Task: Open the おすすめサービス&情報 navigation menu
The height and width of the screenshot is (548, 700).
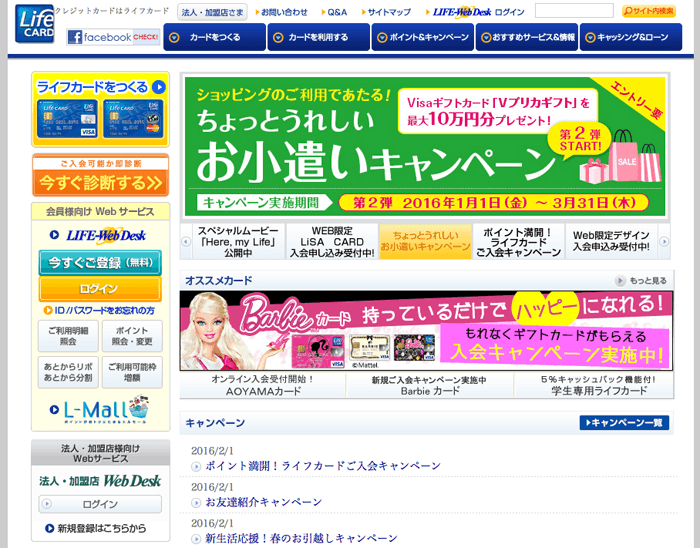Action: (x=527, y=37)
